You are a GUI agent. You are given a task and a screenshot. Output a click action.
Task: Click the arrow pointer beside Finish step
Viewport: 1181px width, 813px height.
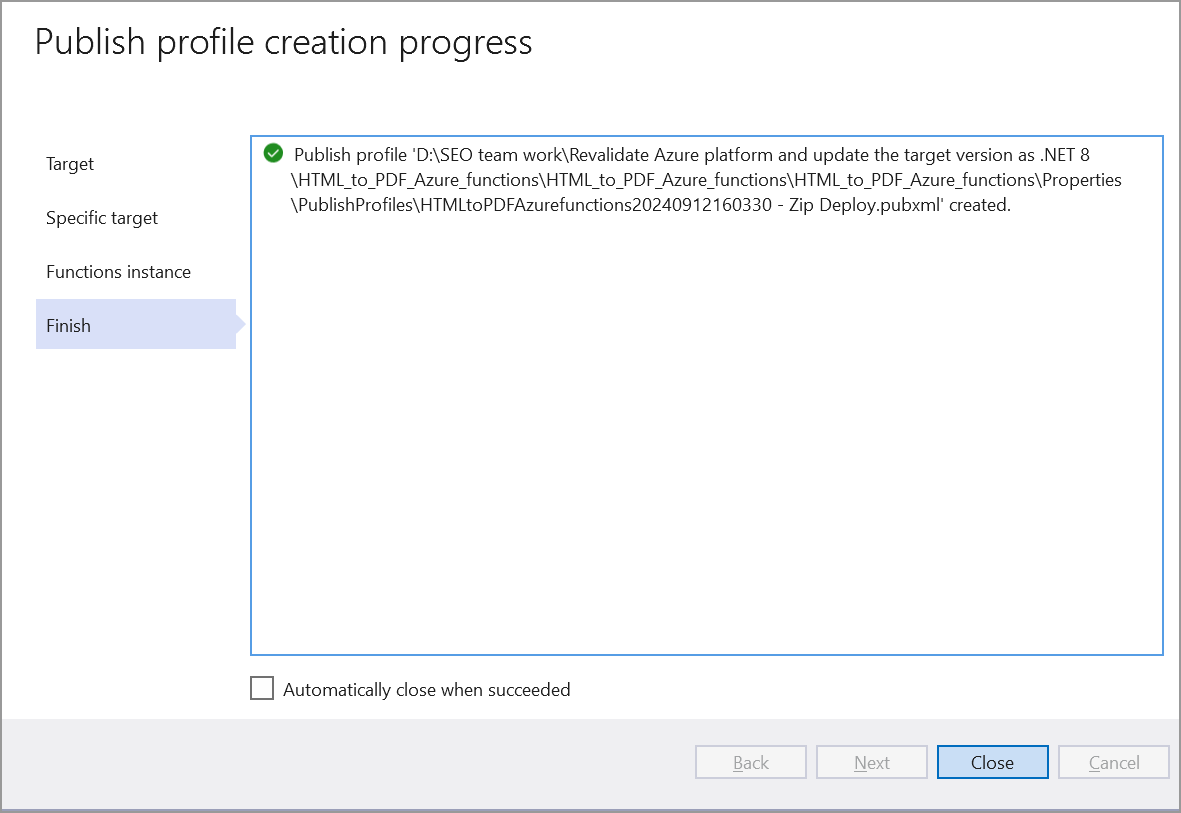click(x=241, y=324)
